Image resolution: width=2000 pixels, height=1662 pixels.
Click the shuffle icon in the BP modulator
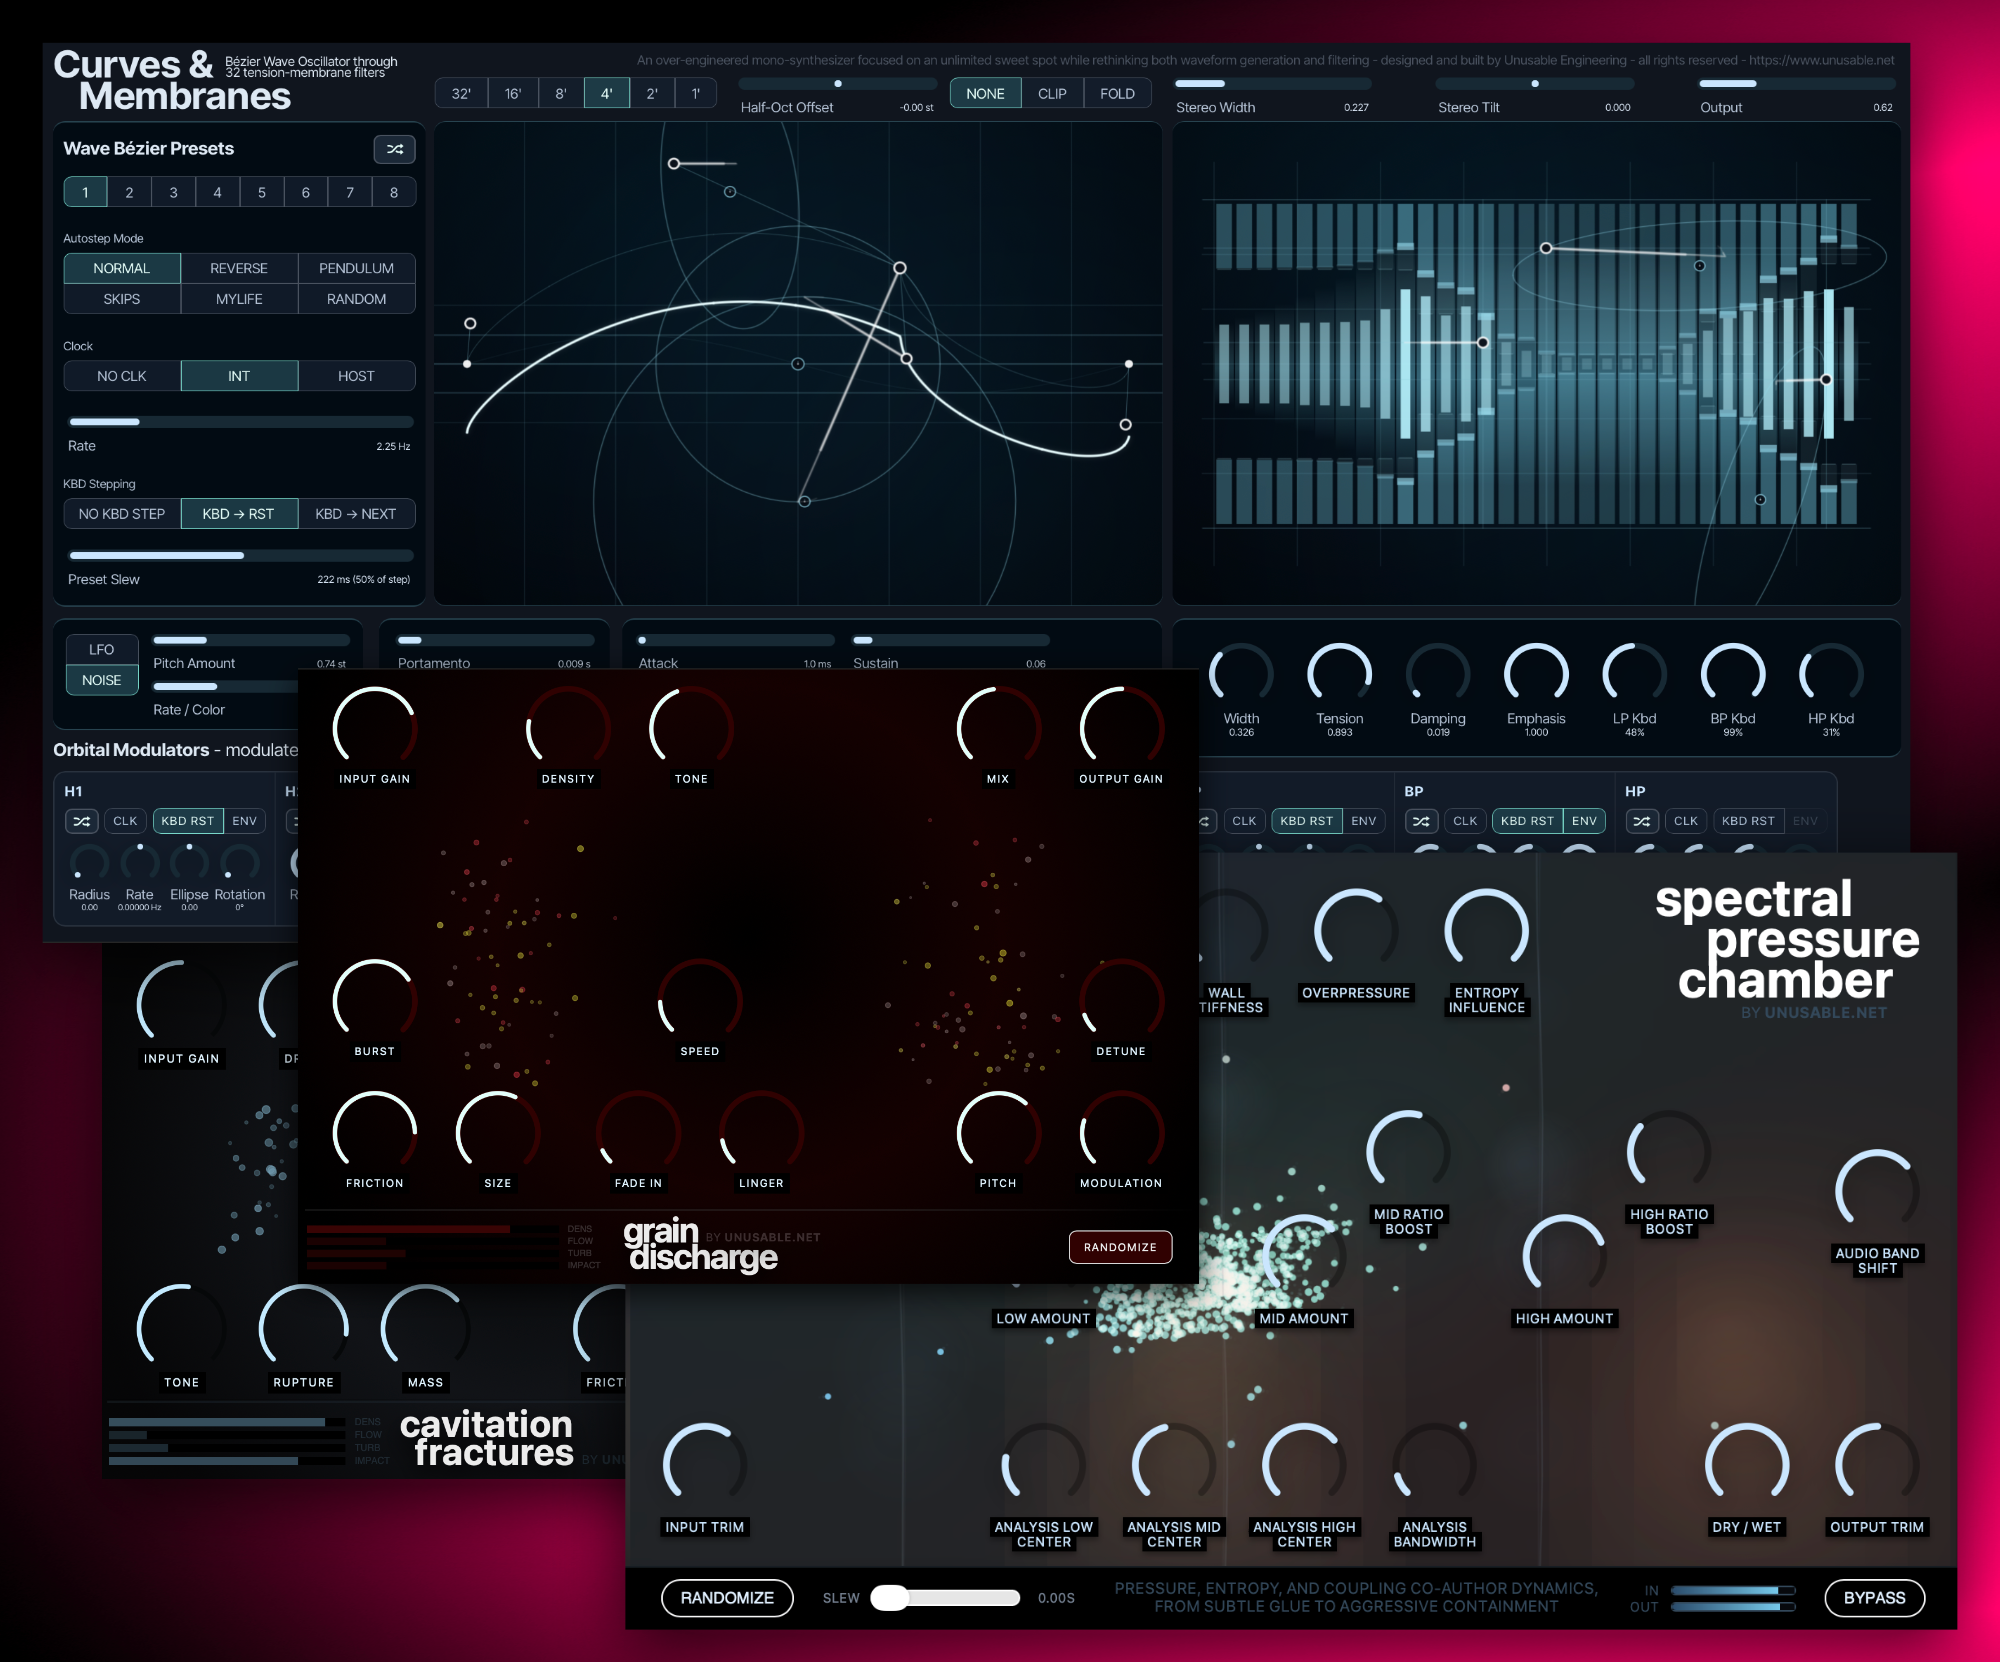[x=1421, y=821]
